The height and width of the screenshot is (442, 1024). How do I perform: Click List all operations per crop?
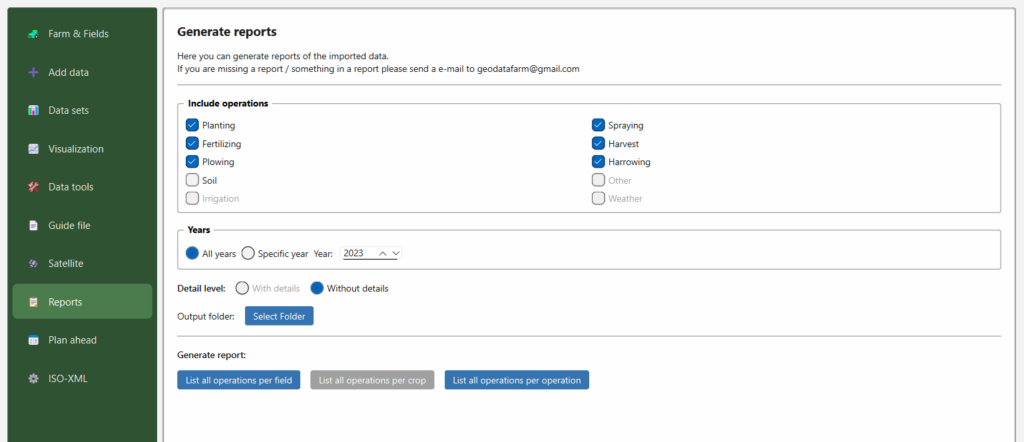click(x=372, y=380)
